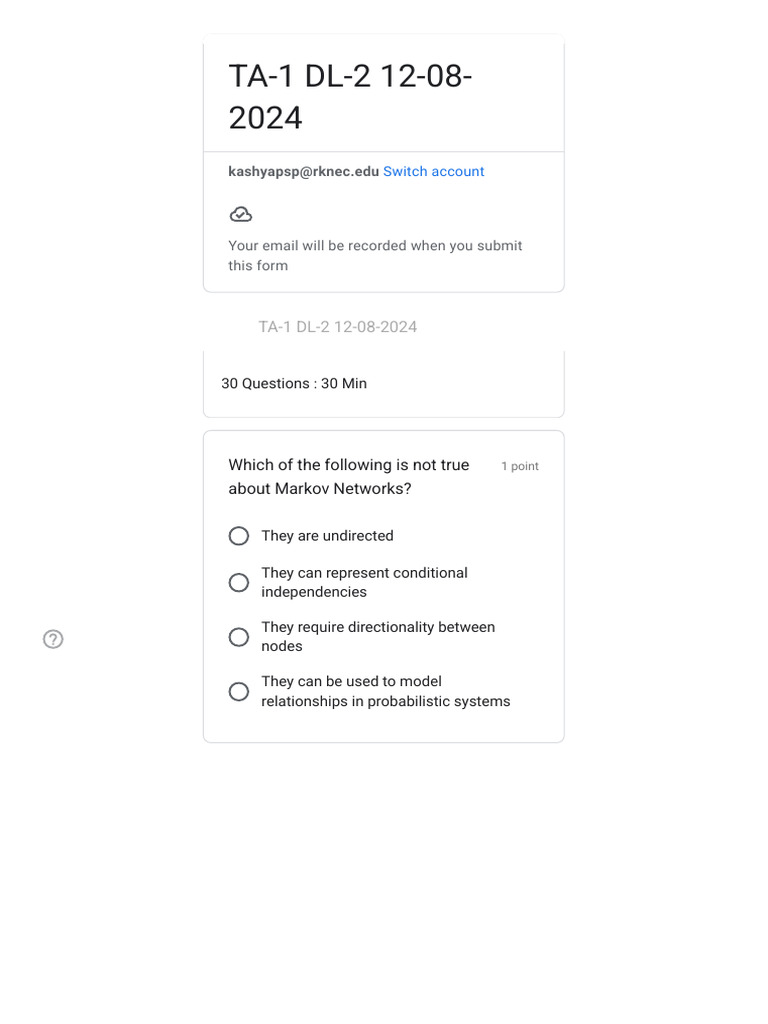Open the help question mark icon
Viewport: 768px width, 1024px height.
(x=54, y=639)
